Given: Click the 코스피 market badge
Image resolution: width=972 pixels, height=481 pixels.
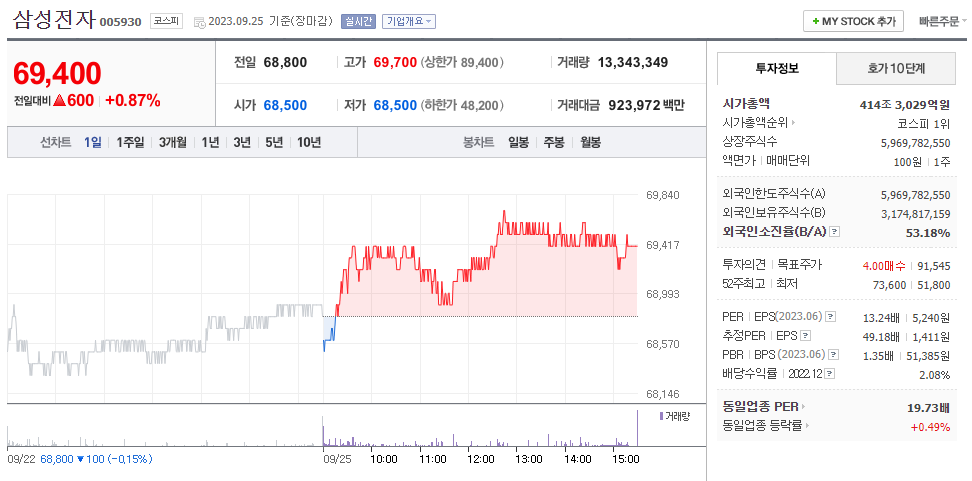Looking at the screenshot, I should (166, 21).
